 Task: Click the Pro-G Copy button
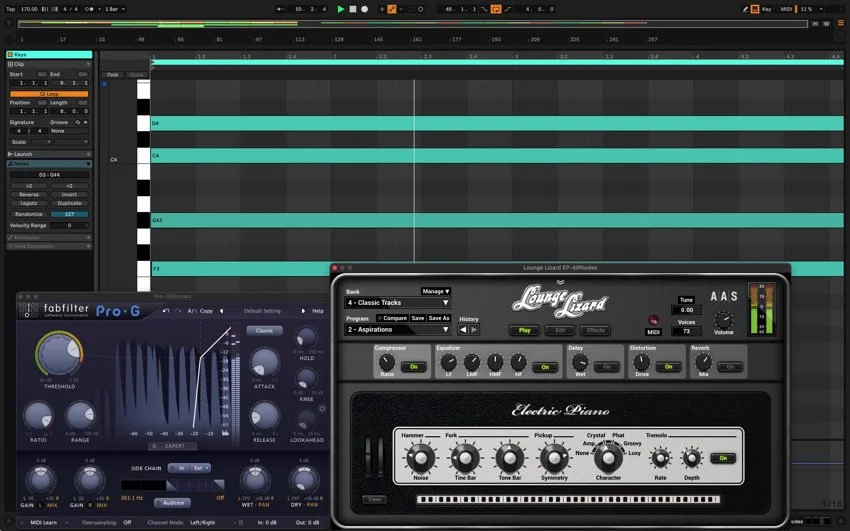pos(207,311)
